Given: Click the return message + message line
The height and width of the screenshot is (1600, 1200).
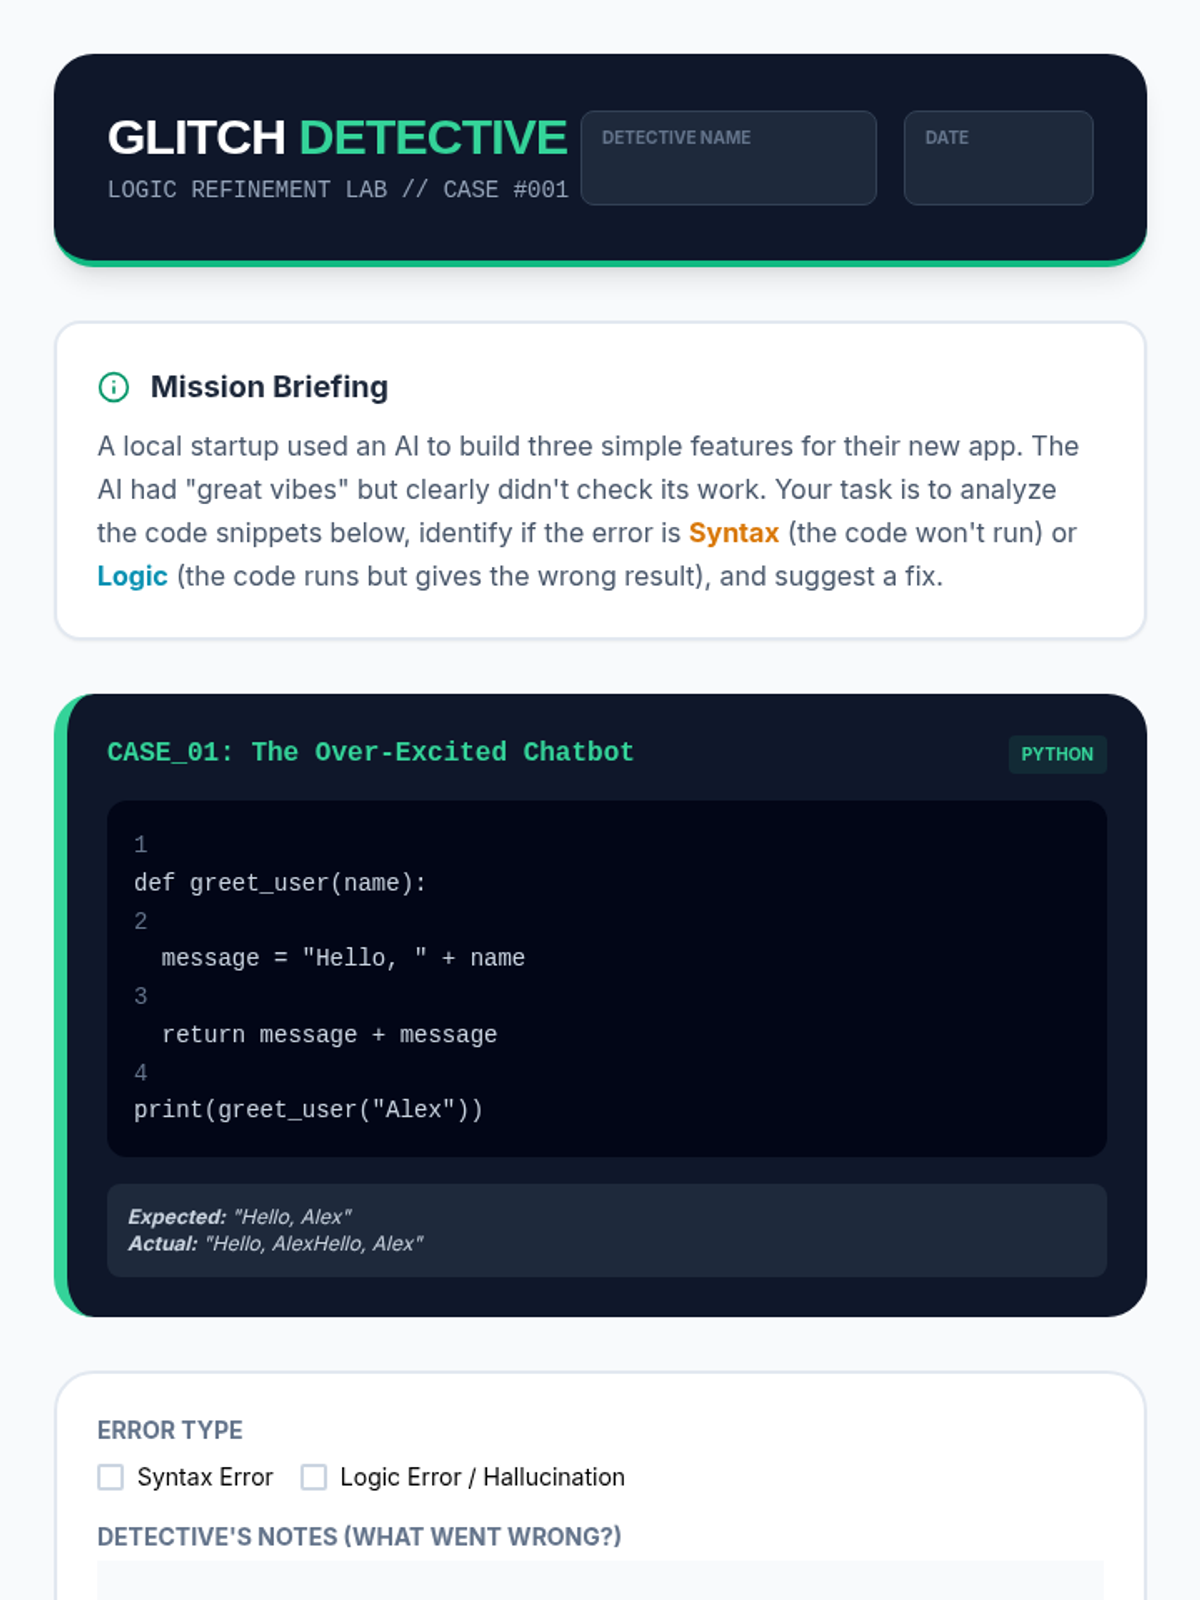Looking at the screenshot, I should [x=329, y=1035].
